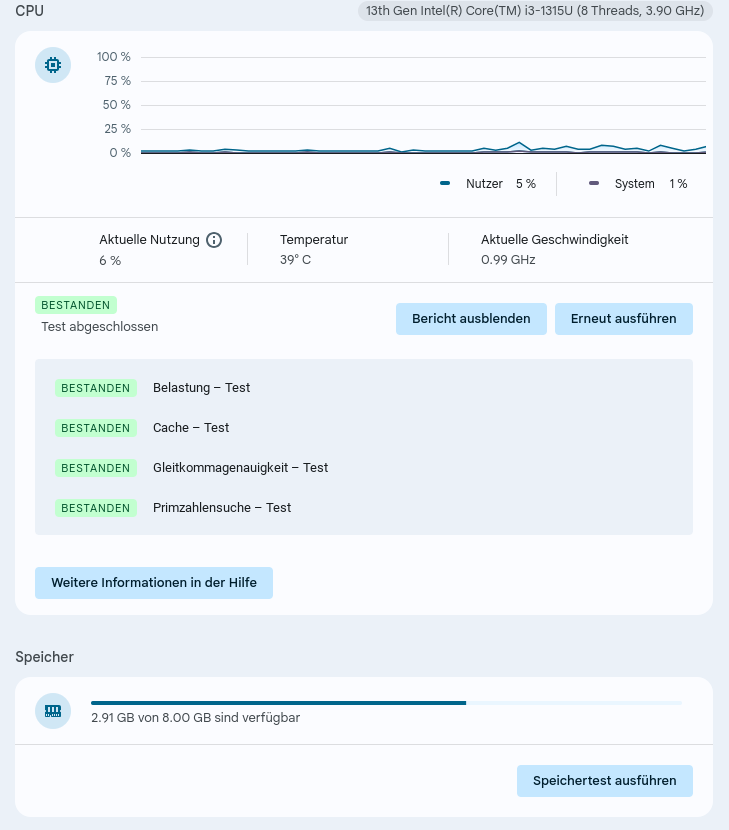
Task: Hide the report with Bericht ausblenden
Action: tap(471, 319)
